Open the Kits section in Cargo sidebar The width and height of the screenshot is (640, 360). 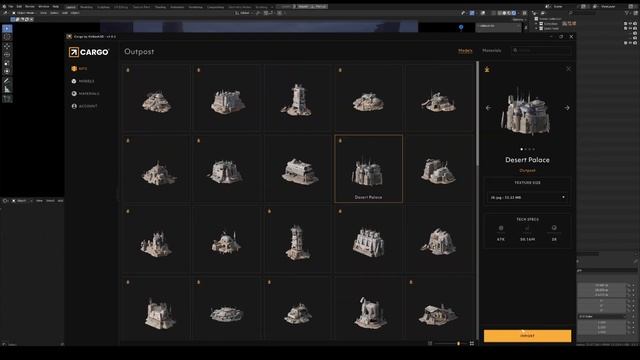coord(80,69)
